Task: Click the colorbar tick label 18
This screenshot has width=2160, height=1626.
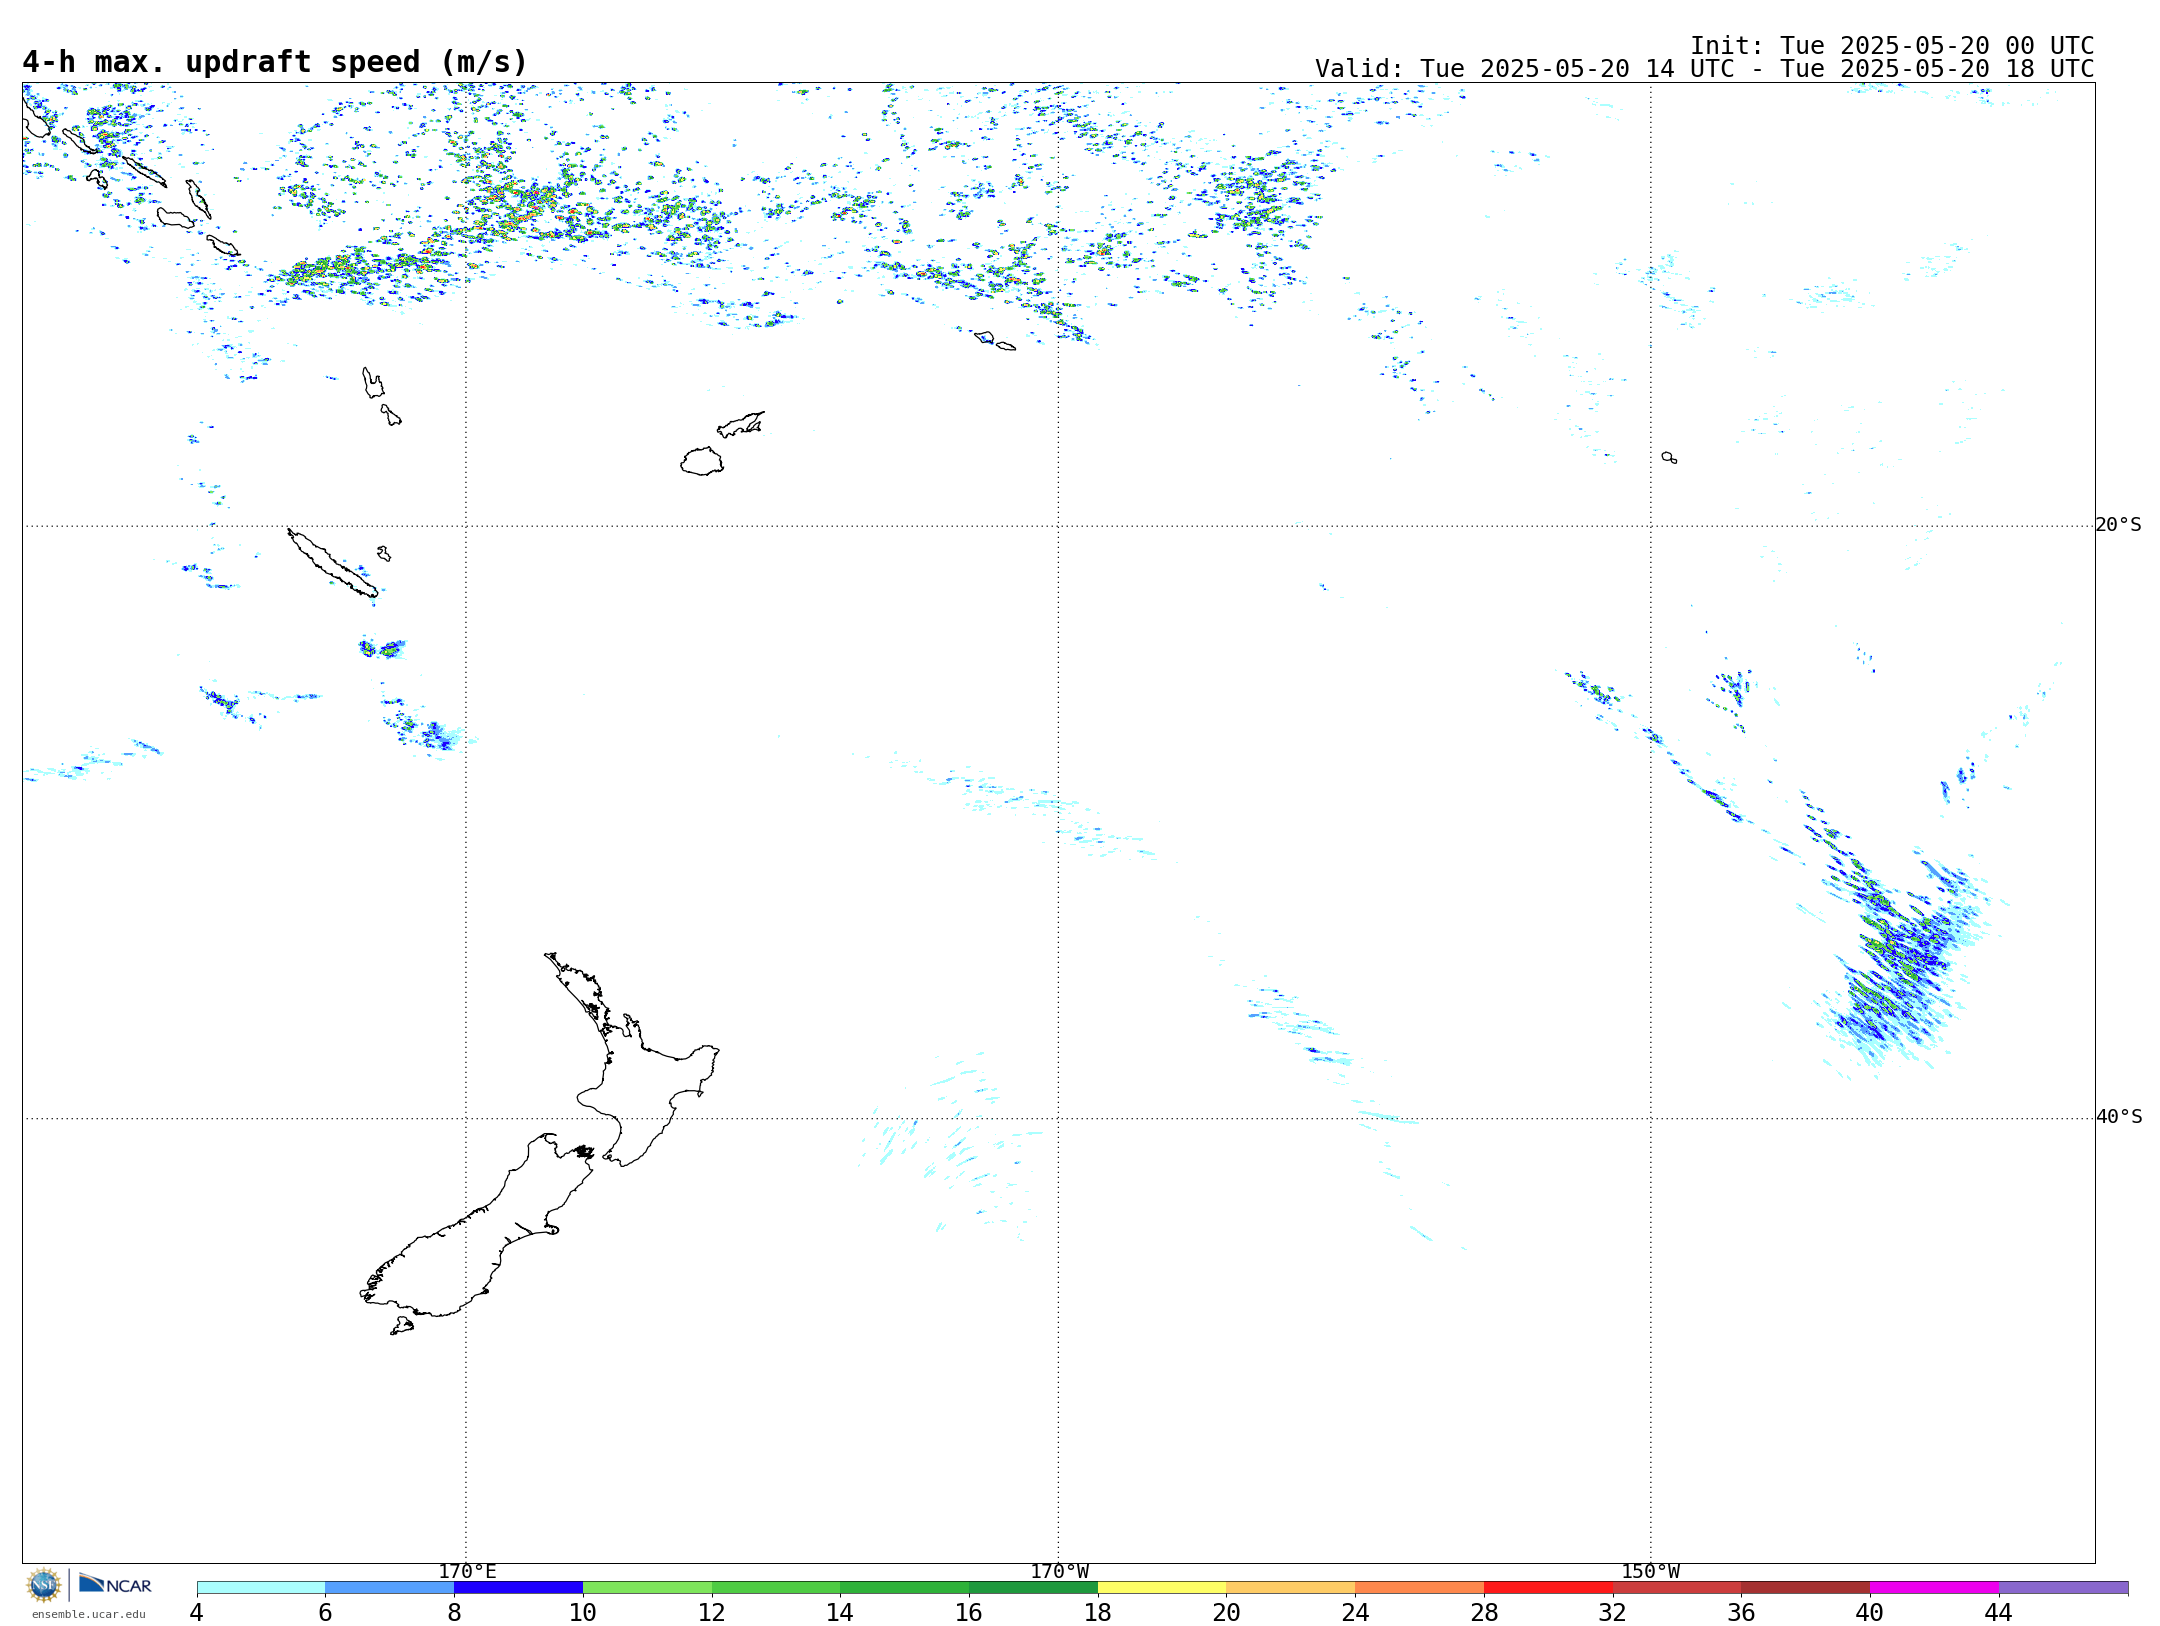Action: click(1098, 1612)
